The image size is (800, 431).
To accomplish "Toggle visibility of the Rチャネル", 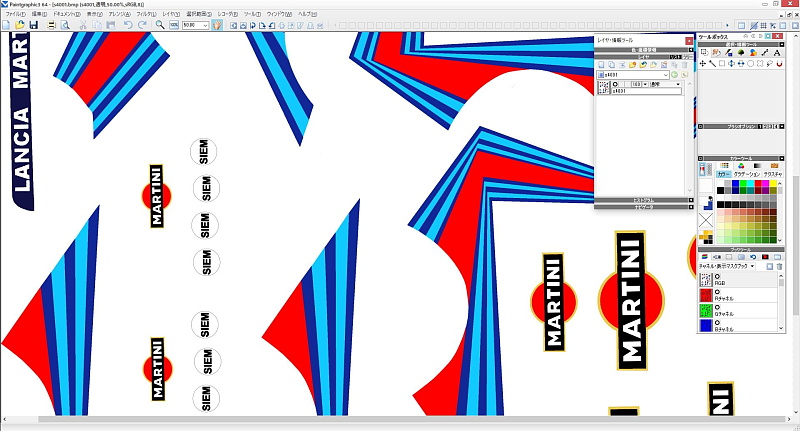I will pyautogui.click(x=718, y=292).
